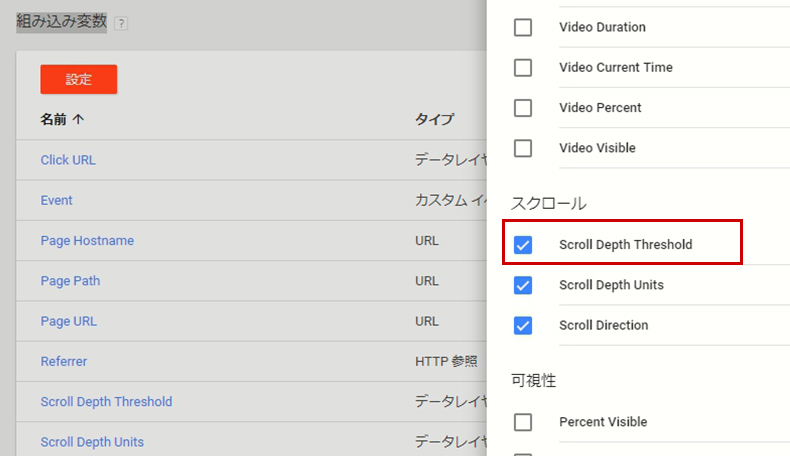Viewport: 790px width, 456px height.
Task: Click the red 設定 button
Action: tap(79, 79)
